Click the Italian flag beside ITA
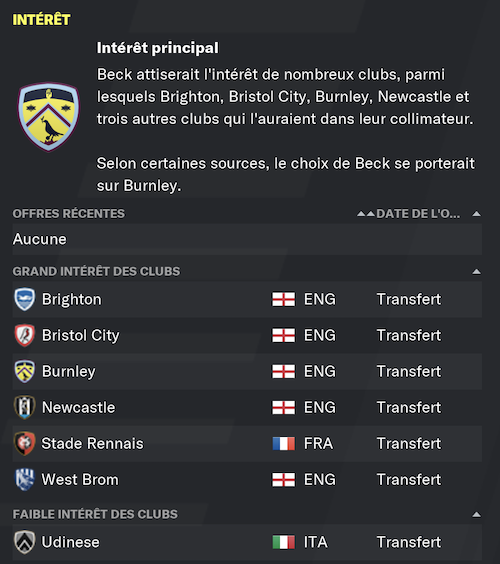Screen dimensions: 500x564 click(283, 542)
